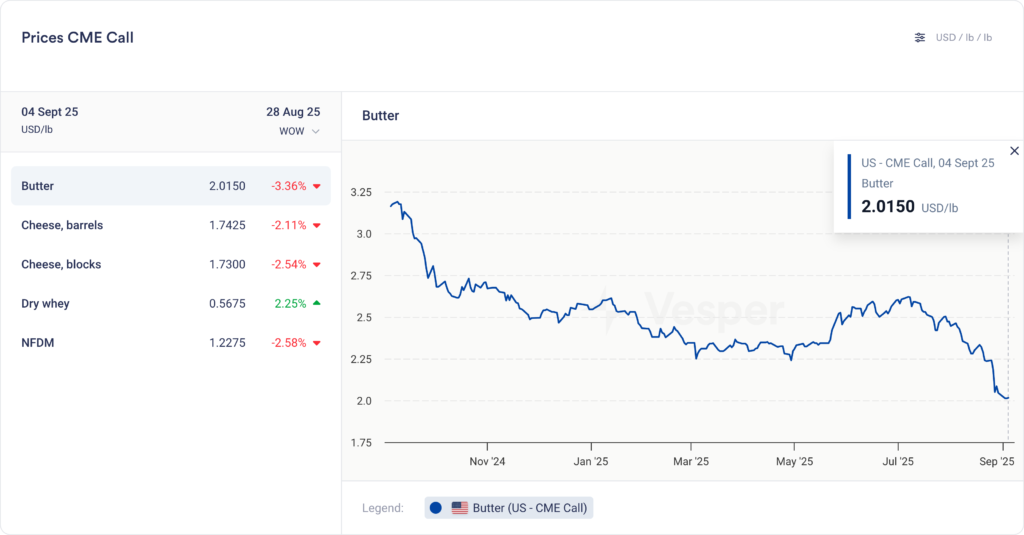The height and width of the screenshot is (535, 1024).
Task: Click the US flag icon in legend
Action: (460, 508)
